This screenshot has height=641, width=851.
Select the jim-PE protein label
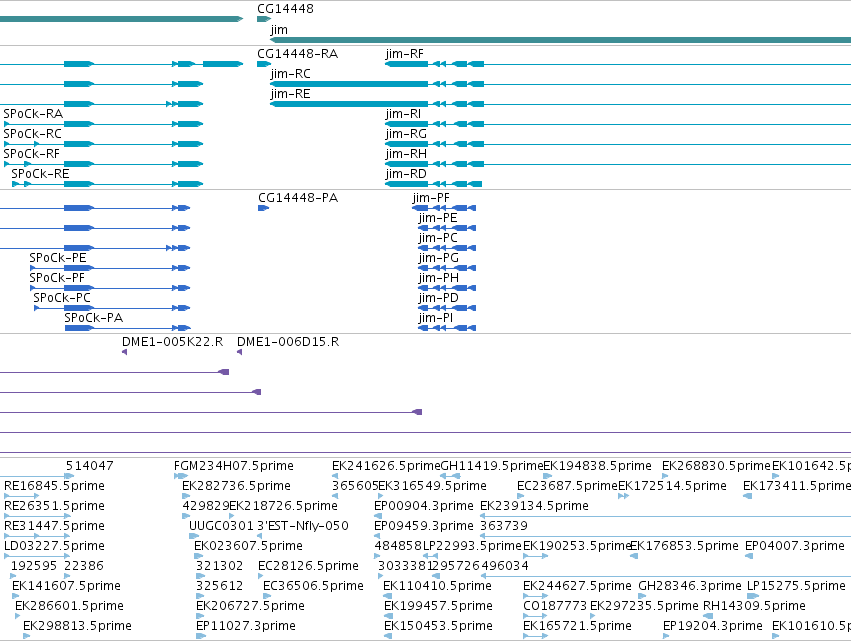click(438, 218)
